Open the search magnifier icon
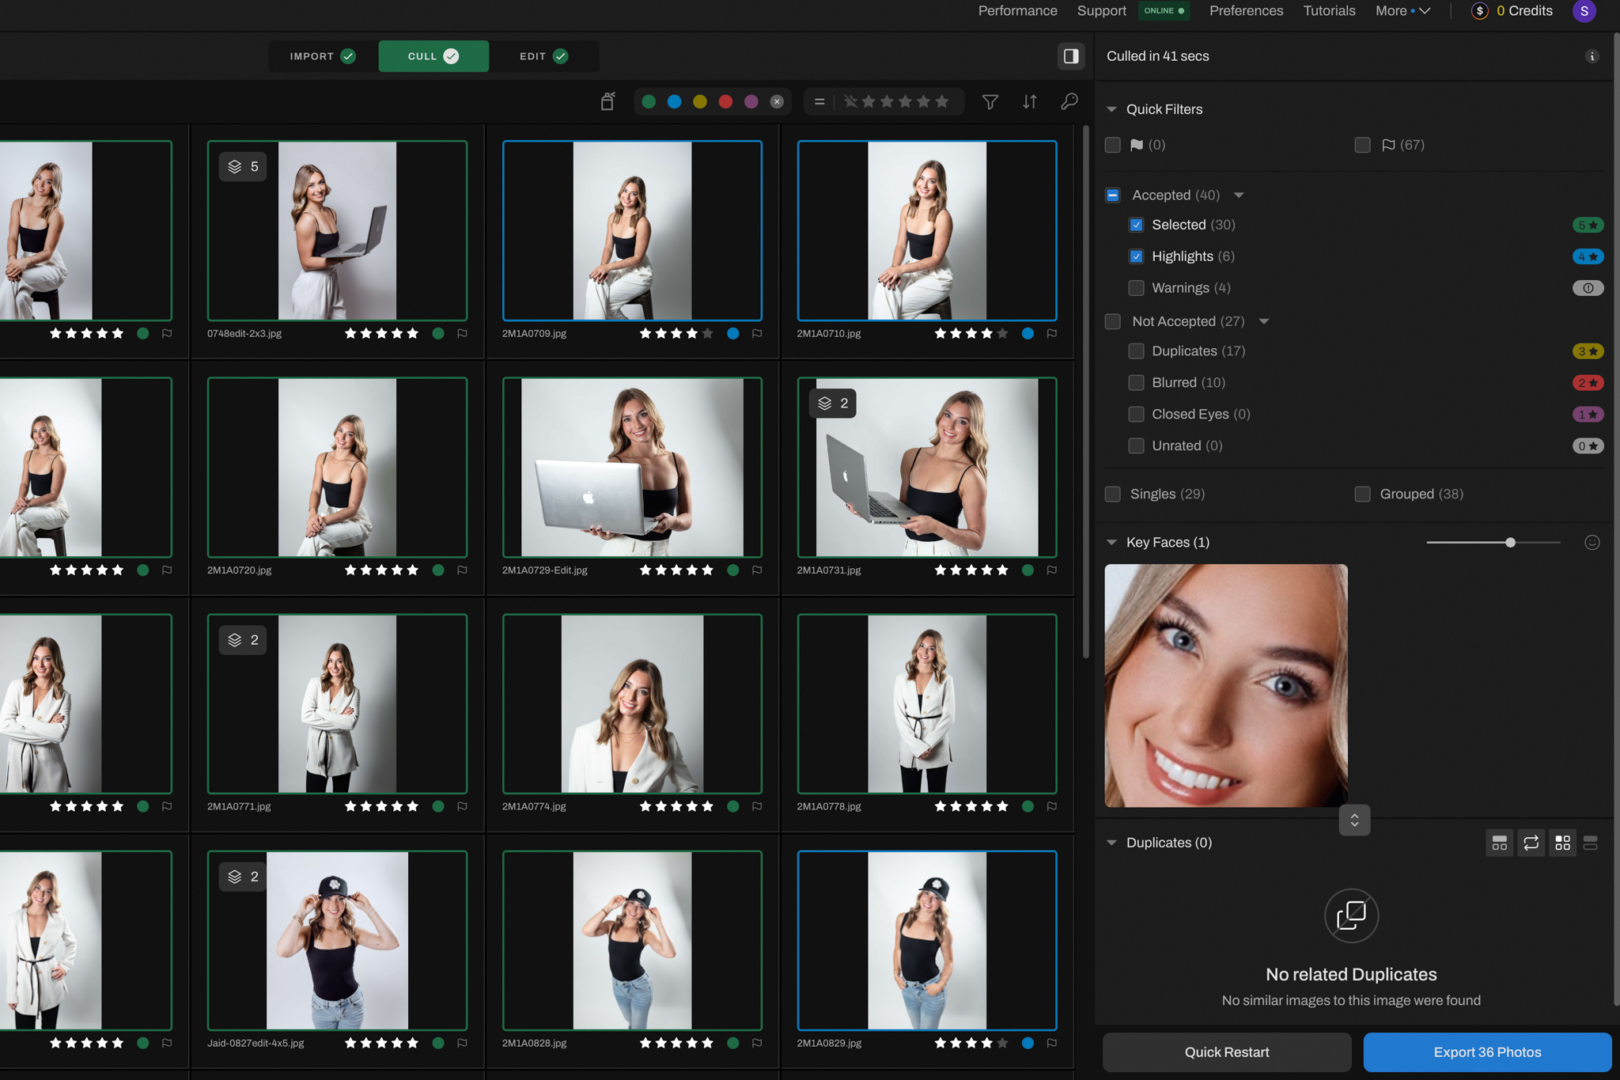Screen dimensions: 1620x1080 tap(1069, 101)
